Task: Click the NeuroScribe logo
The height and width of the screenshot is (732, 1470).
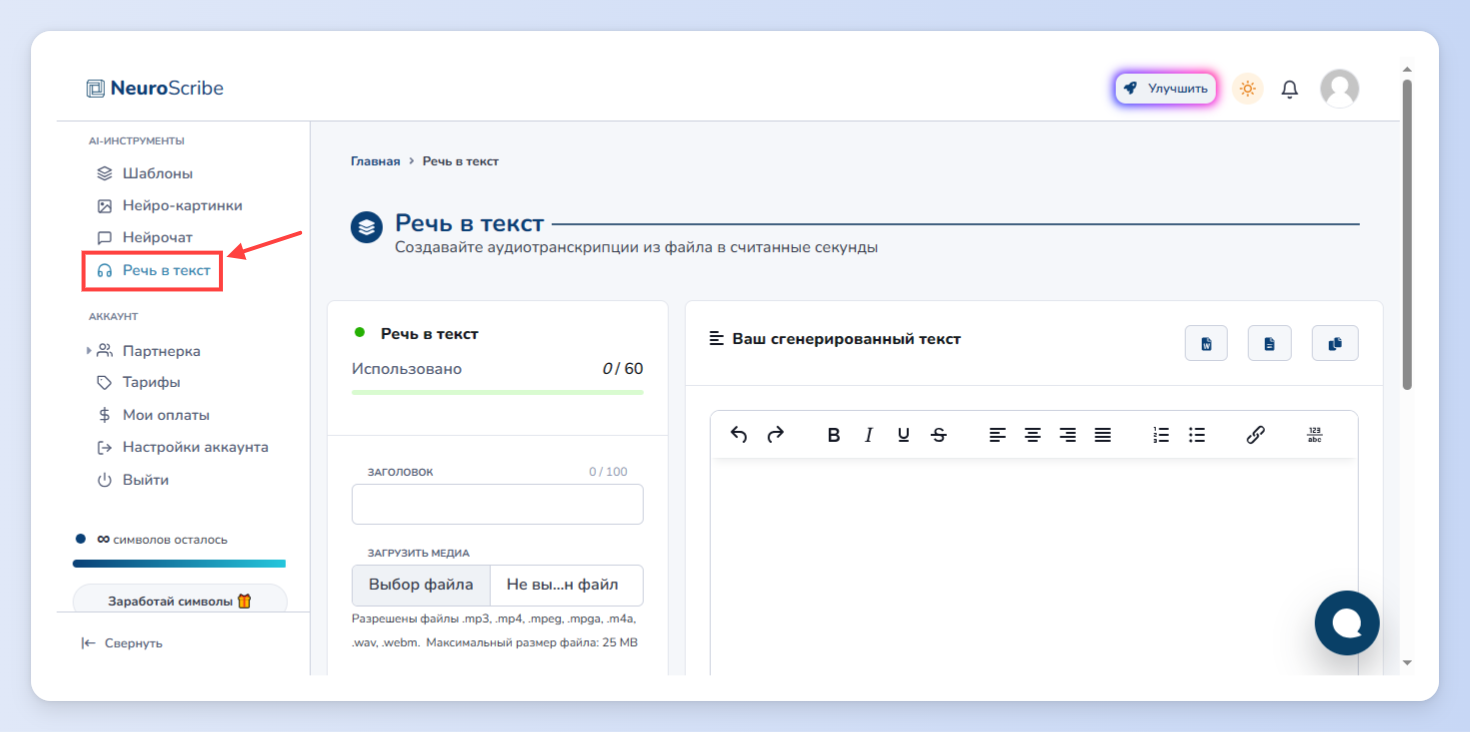Action: point(155,88)
